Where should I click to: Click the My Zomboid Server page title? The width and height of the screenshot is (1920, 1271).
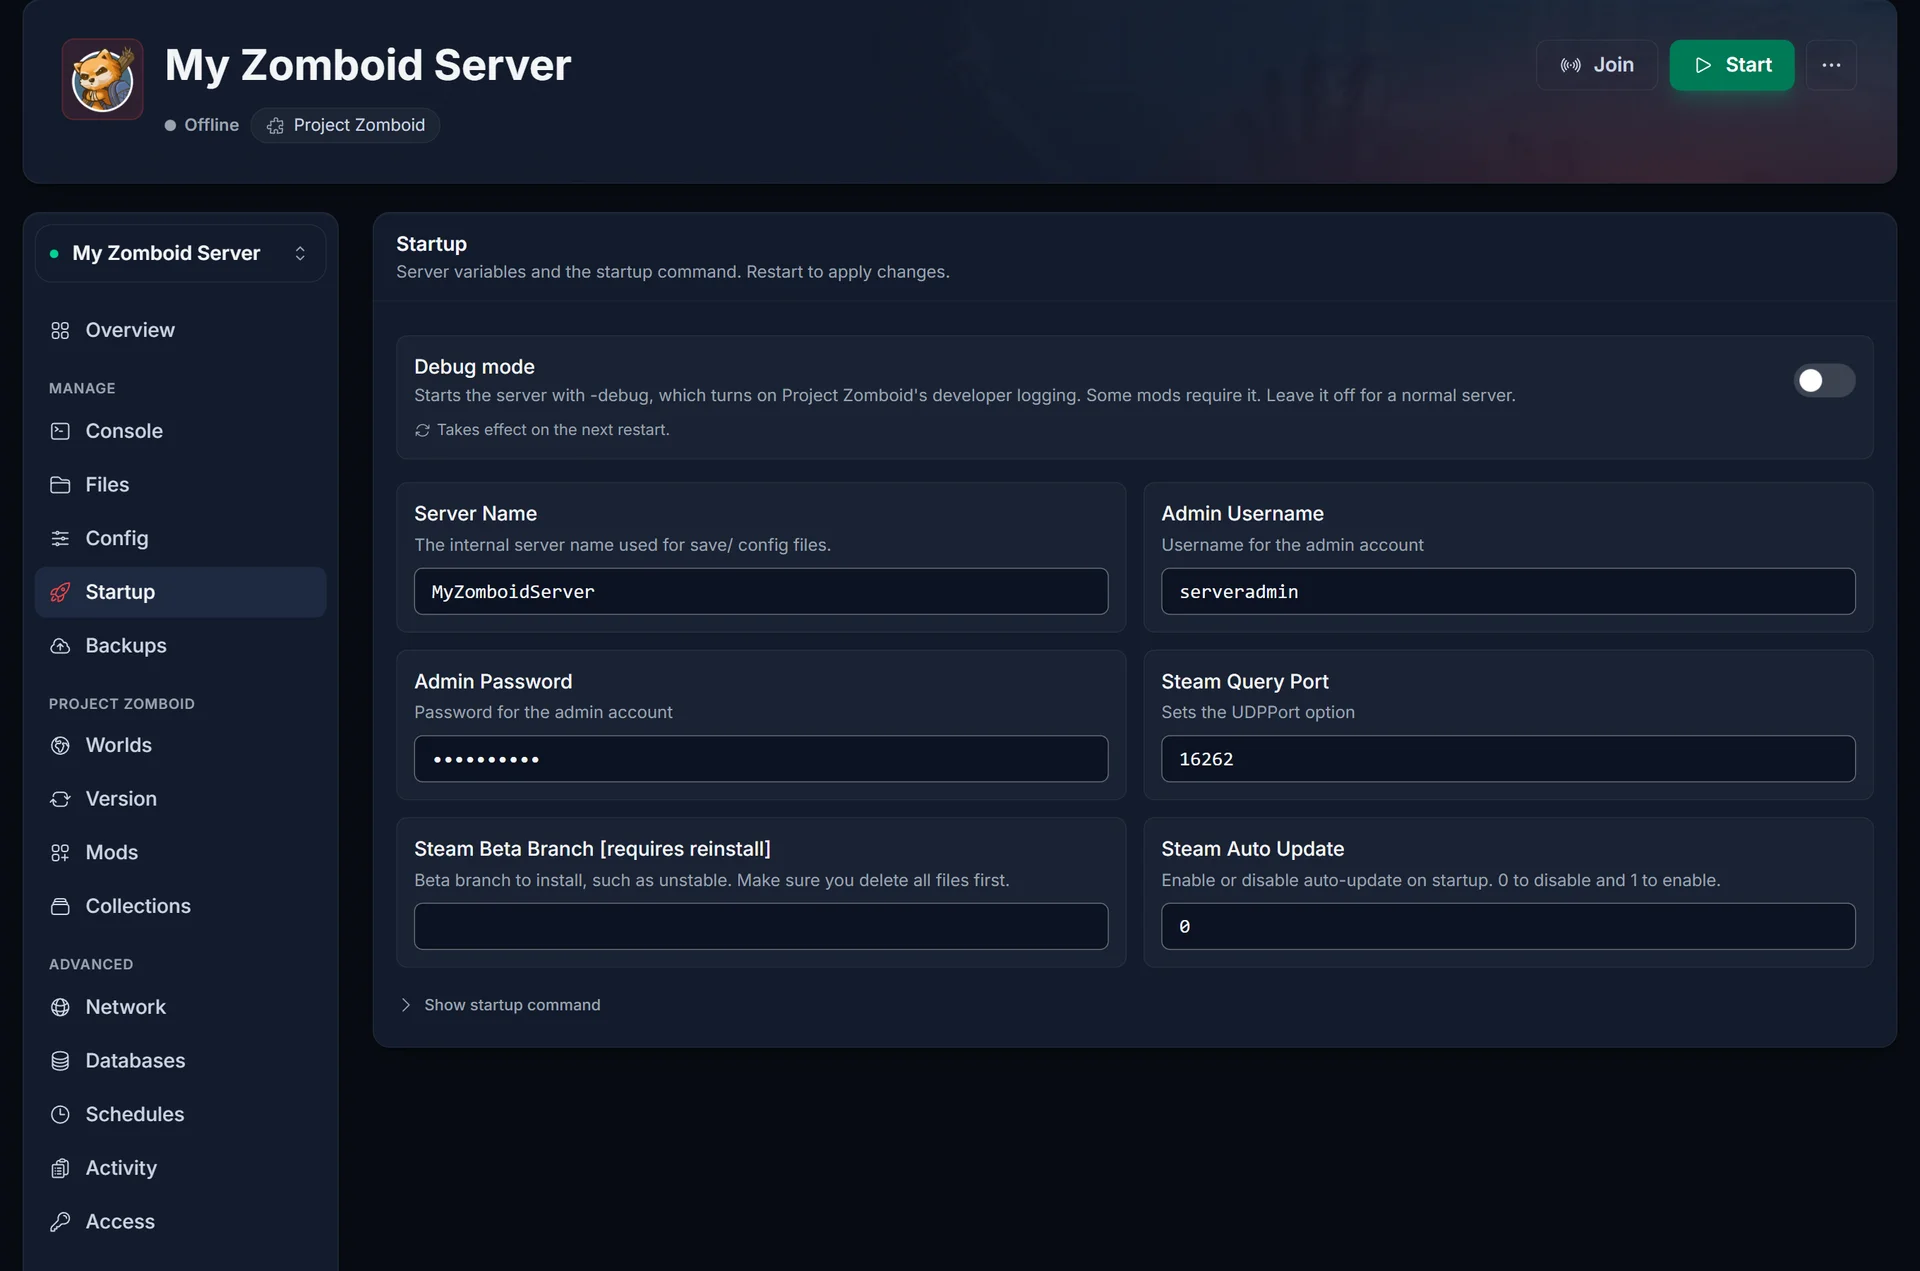click(x=368, y=66)
